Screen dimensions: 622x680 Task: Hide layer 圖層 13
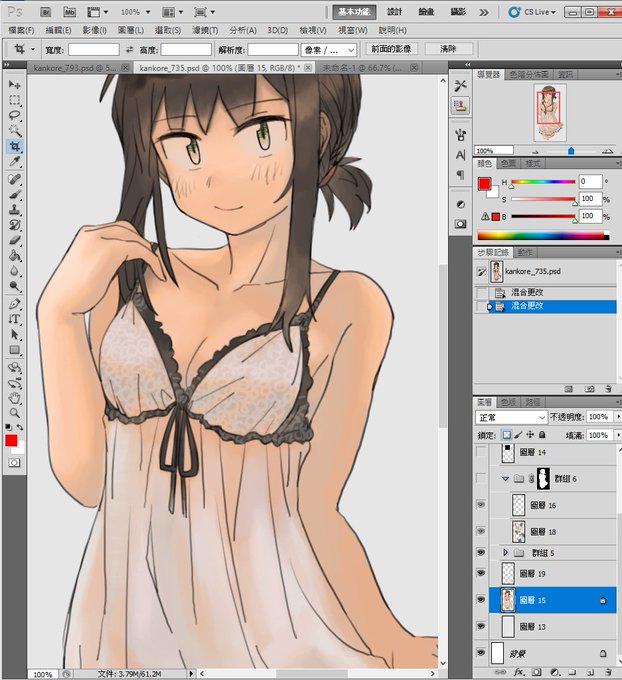(x=481, y=626)
